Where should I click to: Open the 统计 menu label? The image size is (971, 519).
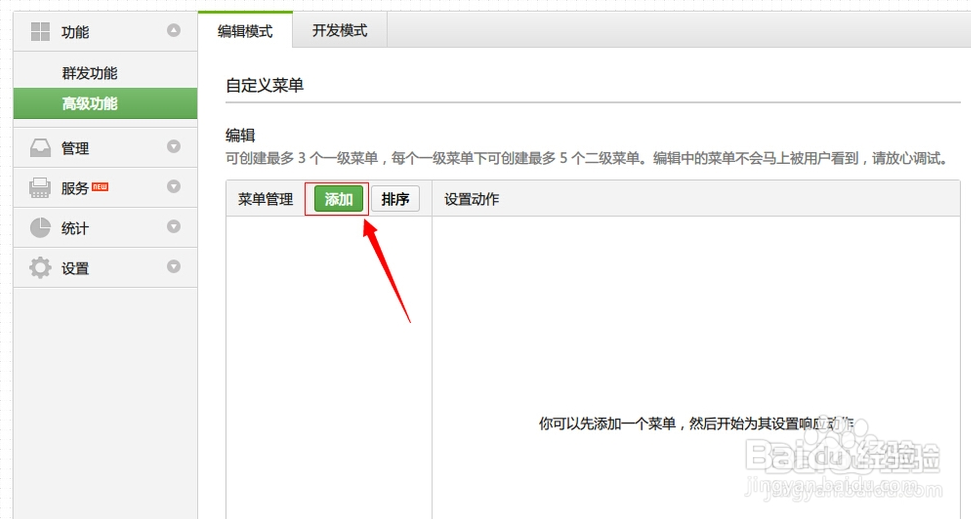(75, 229)
